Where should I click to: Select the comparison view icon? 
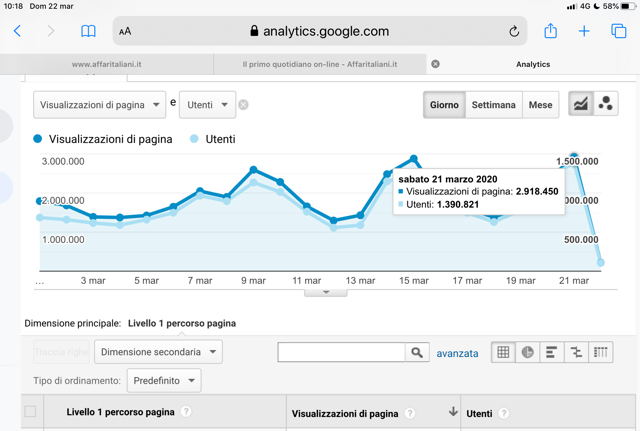click(x=576, y=352)
